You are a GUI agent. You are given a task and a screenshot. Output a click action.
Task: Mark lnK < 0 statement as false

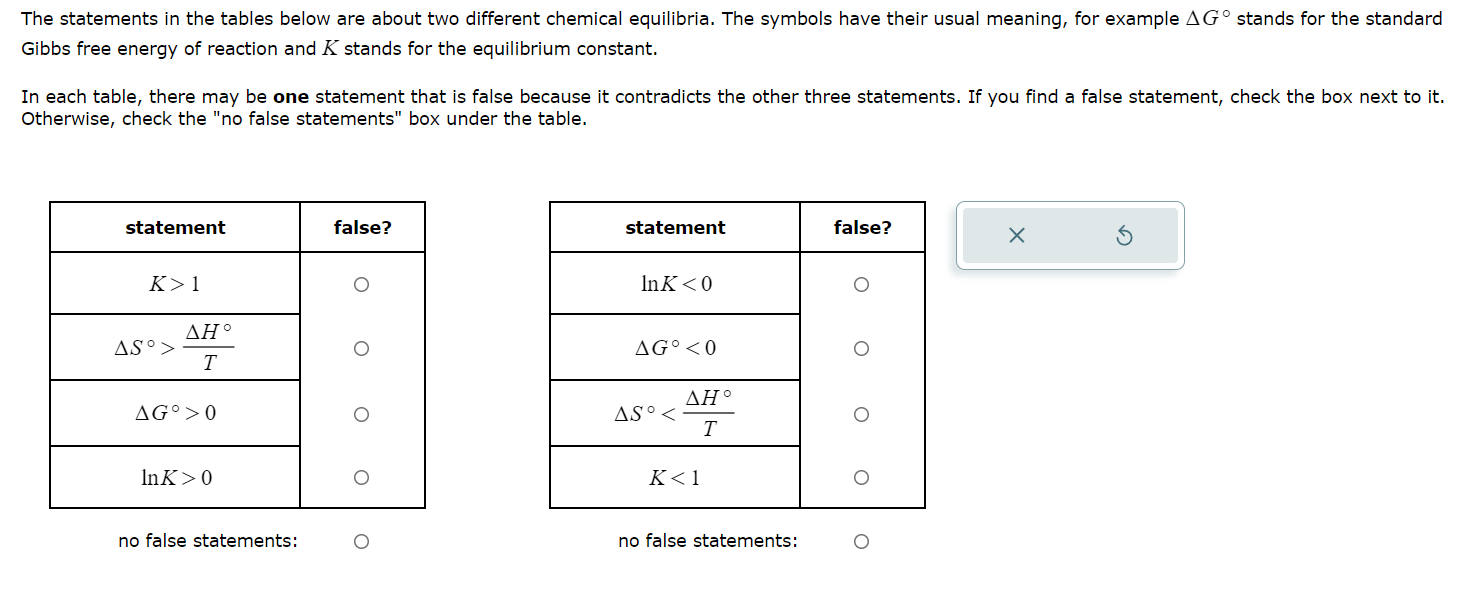(861, 285)
